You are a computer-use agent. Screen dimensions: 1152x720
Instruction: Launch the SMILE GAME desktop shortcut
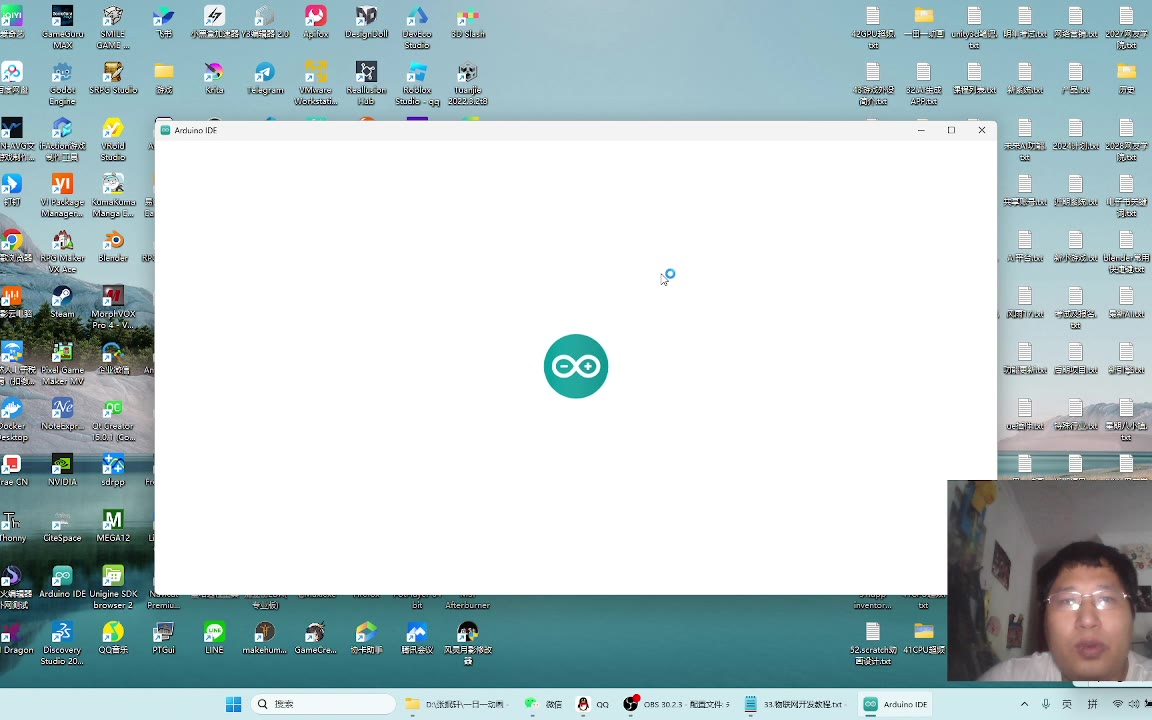pyautogui.click(x=112, y=27)
